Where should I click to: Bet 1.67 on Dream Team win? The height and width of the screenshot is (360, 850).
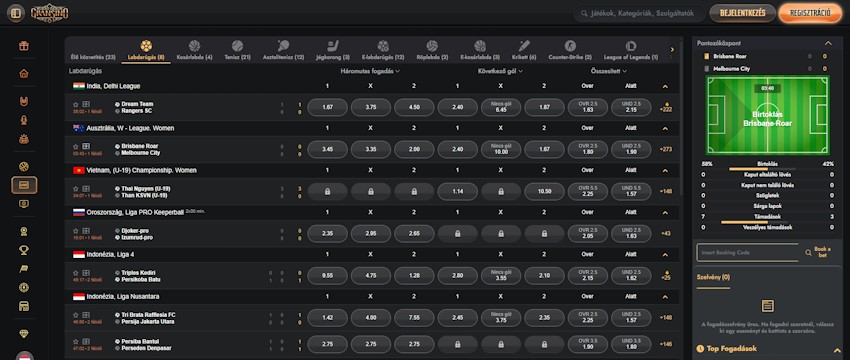click(327, 107)
